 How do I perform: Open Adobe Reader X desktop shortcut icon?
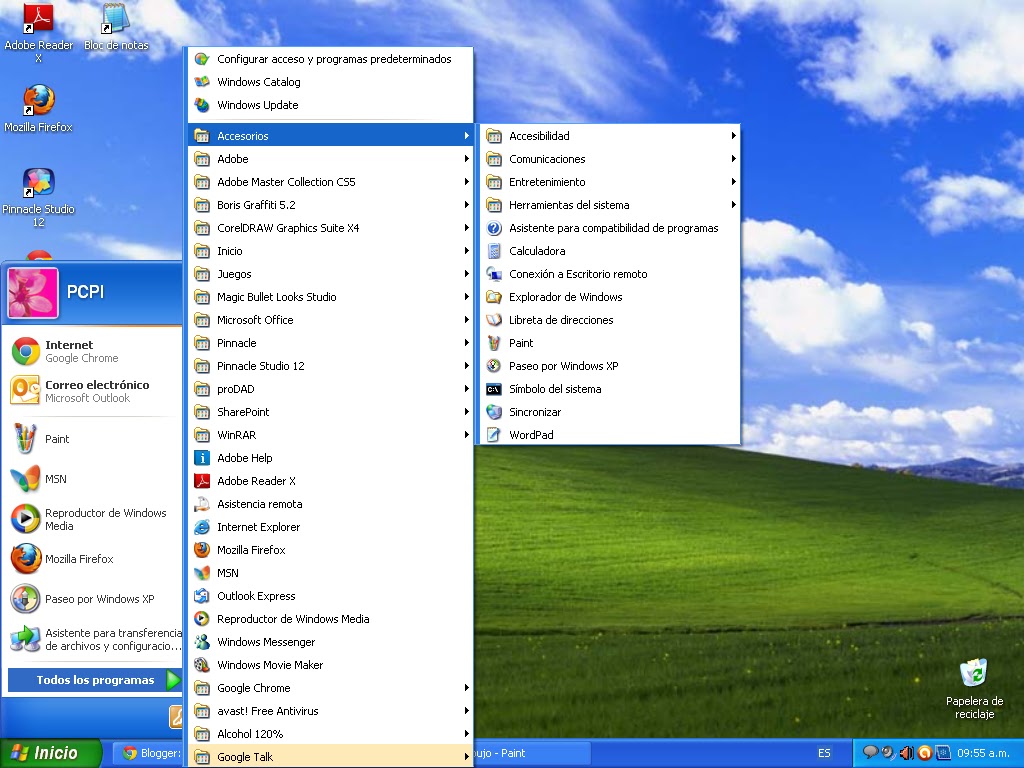[38, 18]
